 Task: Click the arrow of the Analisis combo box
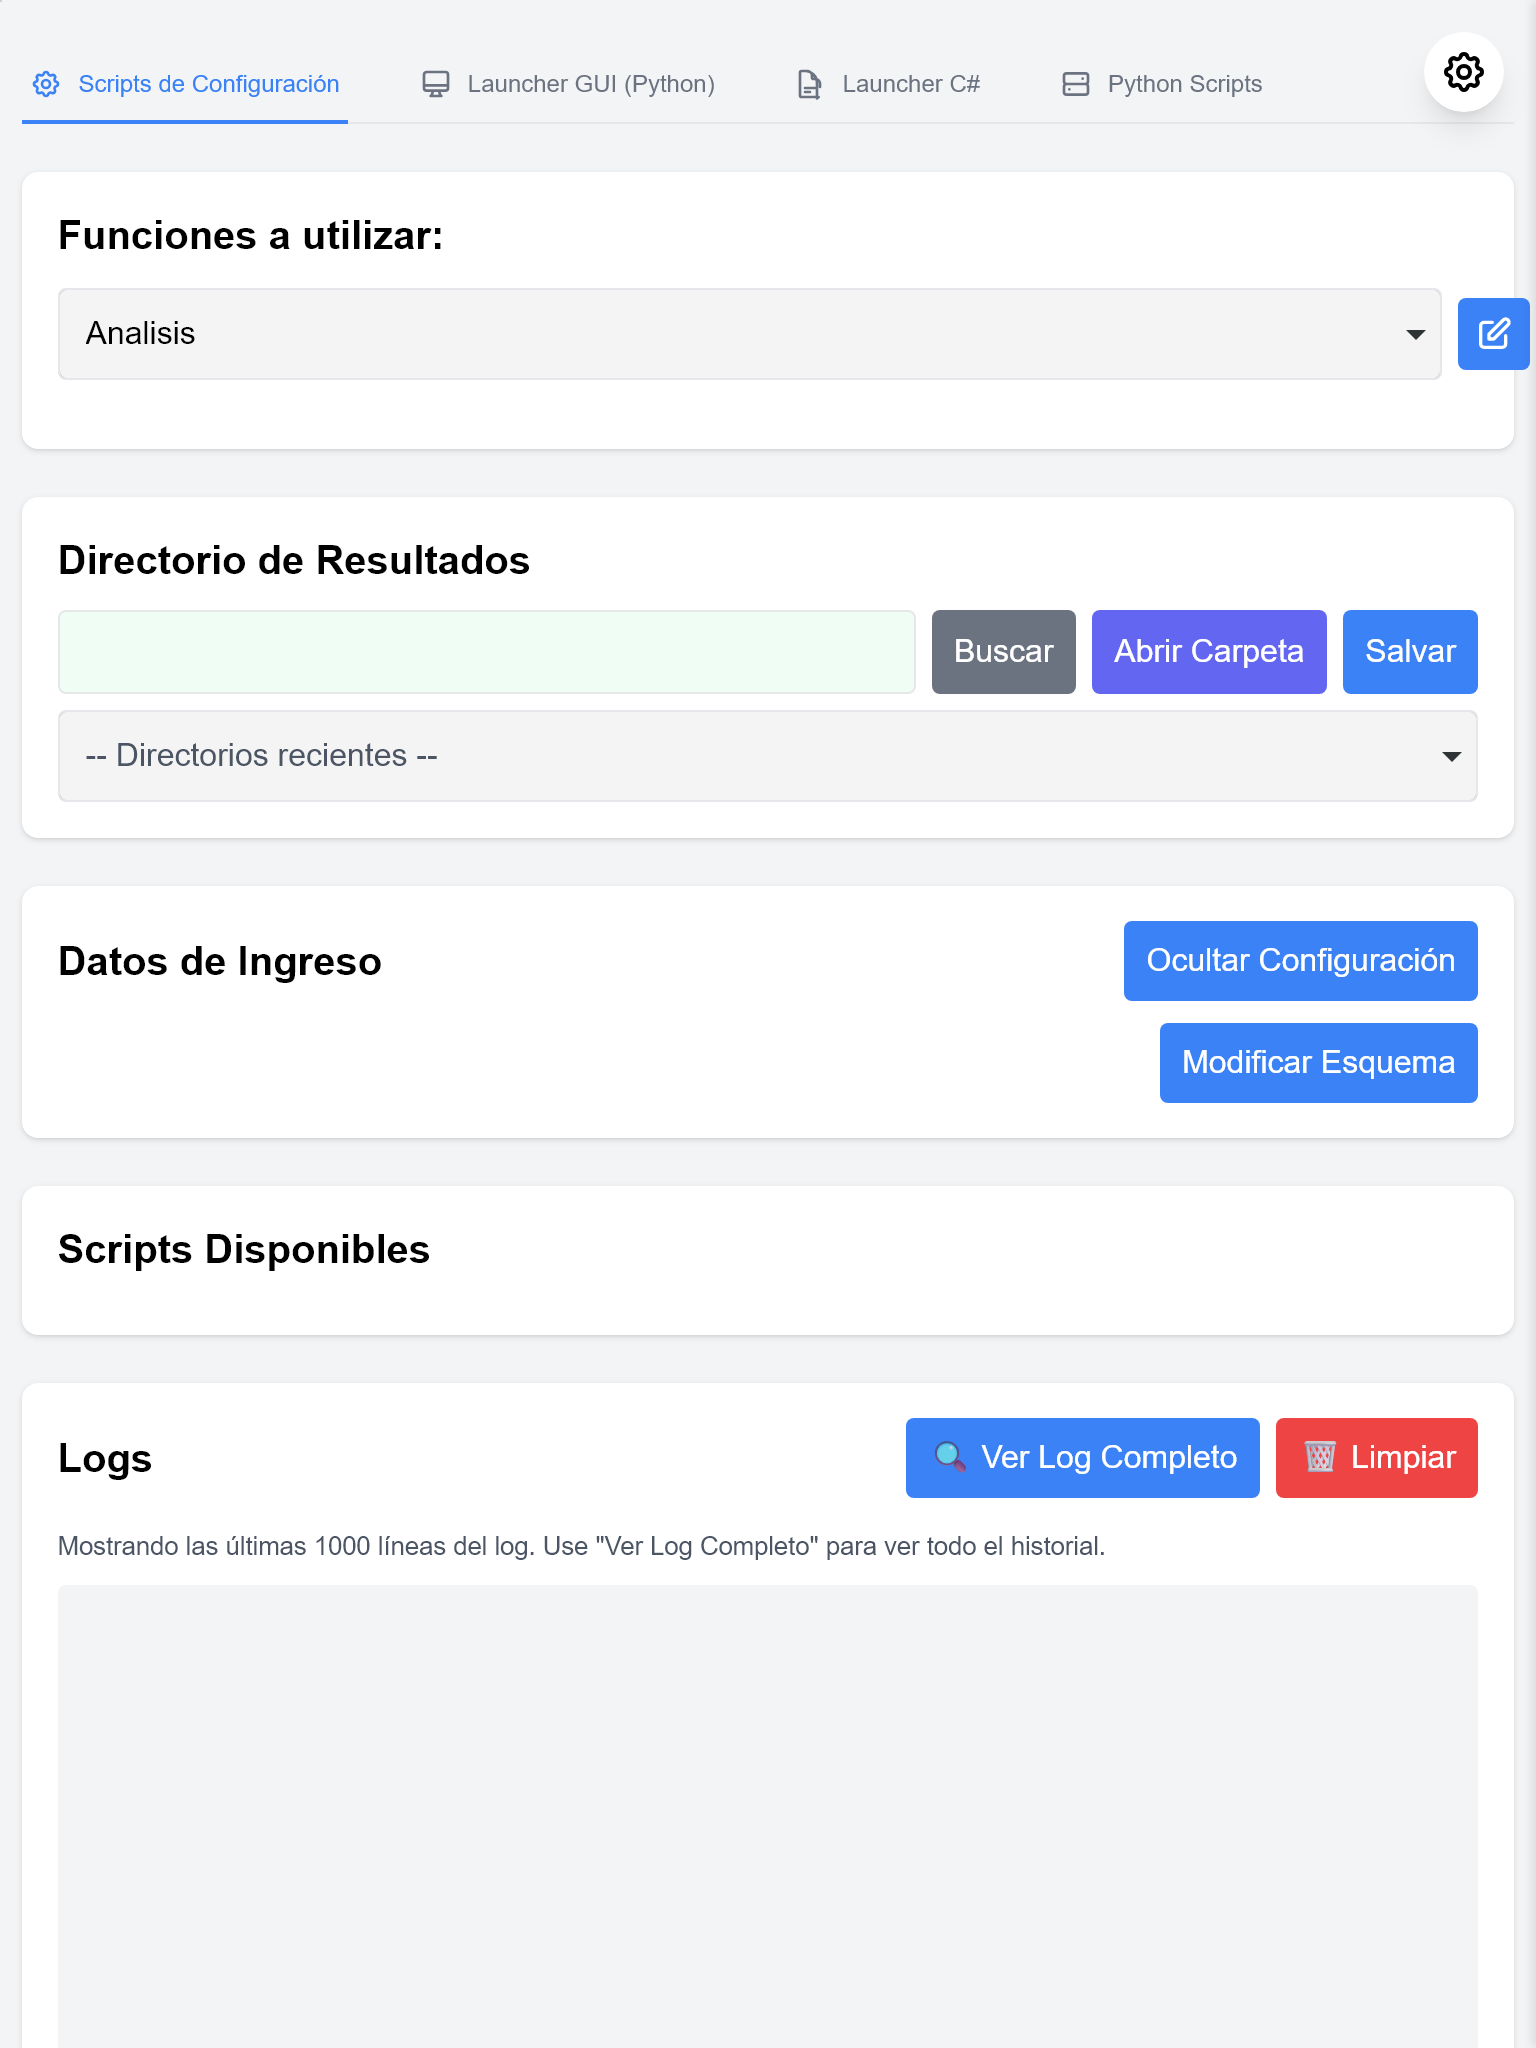coord(1415,334)
